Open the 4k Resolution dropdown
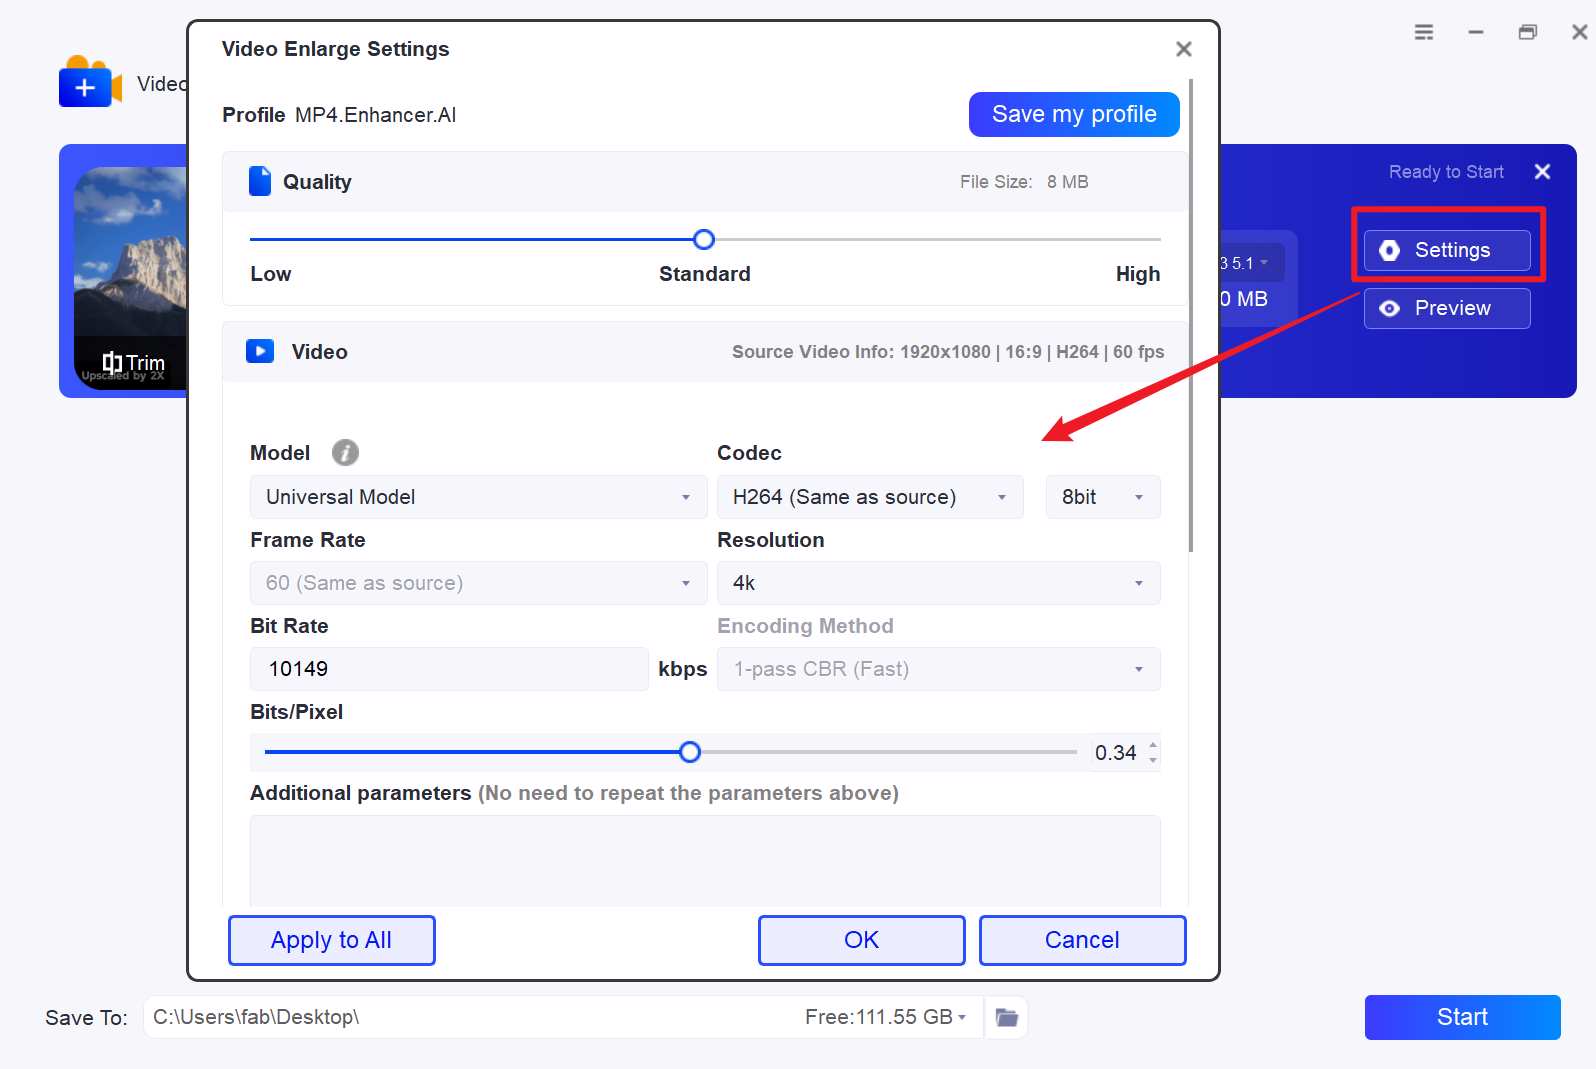The width and height of the screenshot is (1596, 1069). (938, 583)
